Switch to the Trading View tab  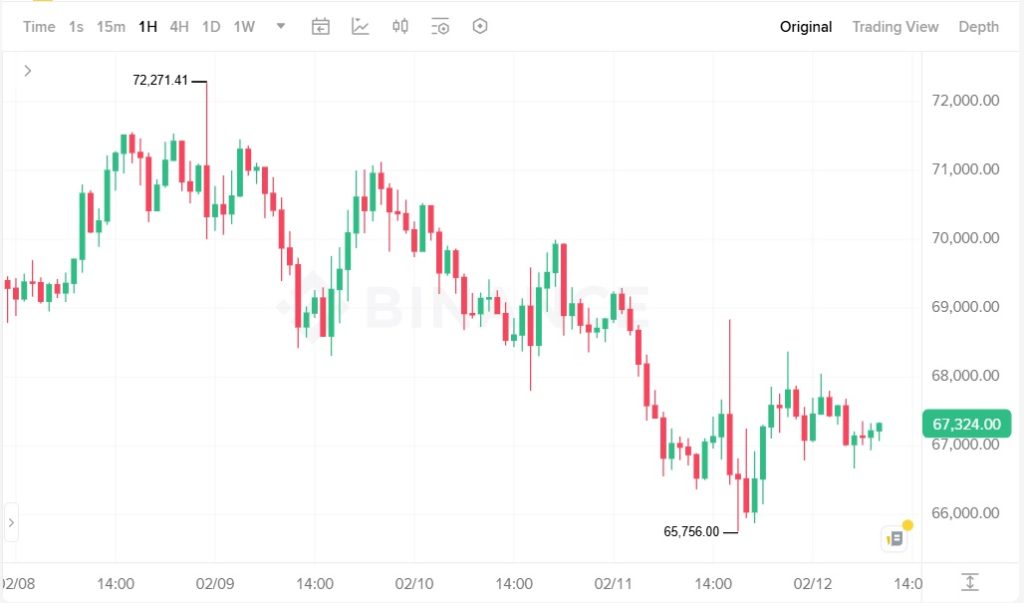[895, 27]
